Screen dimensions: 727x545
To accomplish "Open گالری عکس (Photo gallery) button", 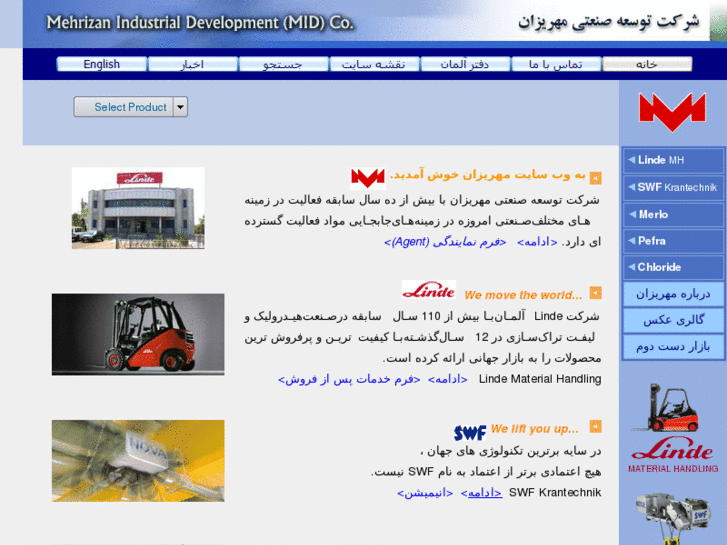I will [673, 320].
